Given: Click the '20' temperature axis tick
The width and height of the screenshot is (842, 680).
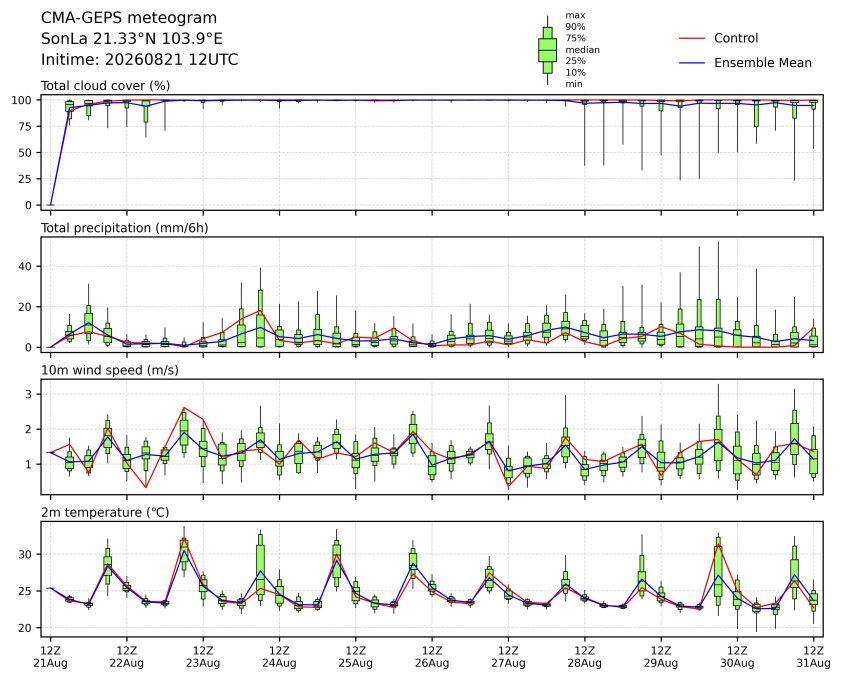Looking at the screenshot, I should 26,628.
